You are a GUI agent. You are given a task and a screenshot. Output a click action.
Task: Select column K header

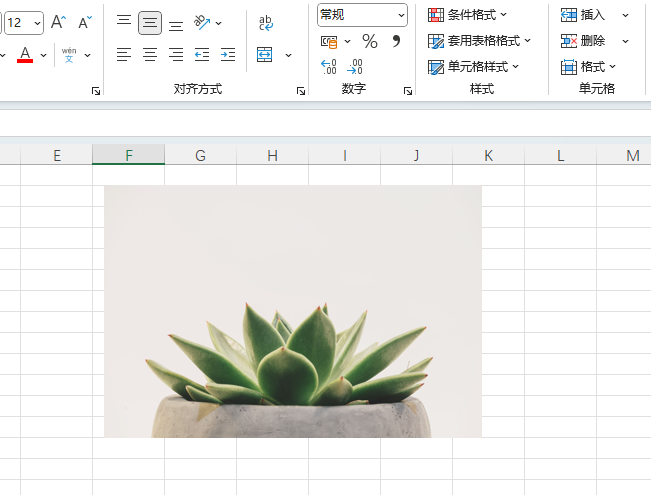489,155
